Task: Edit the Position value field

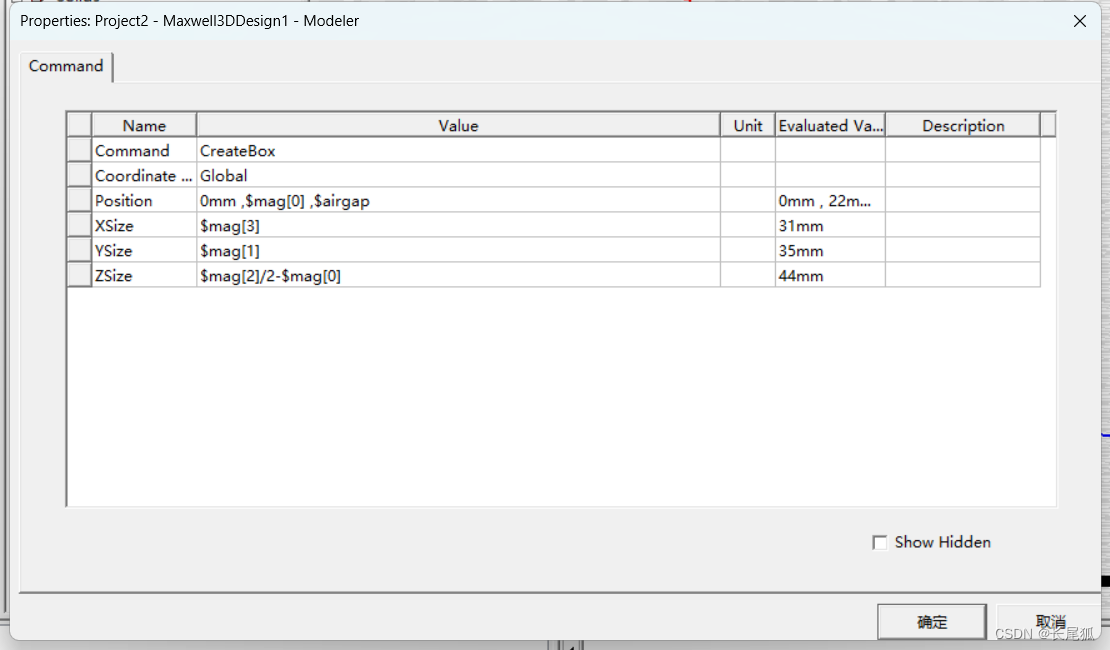Action: point(458,201)
